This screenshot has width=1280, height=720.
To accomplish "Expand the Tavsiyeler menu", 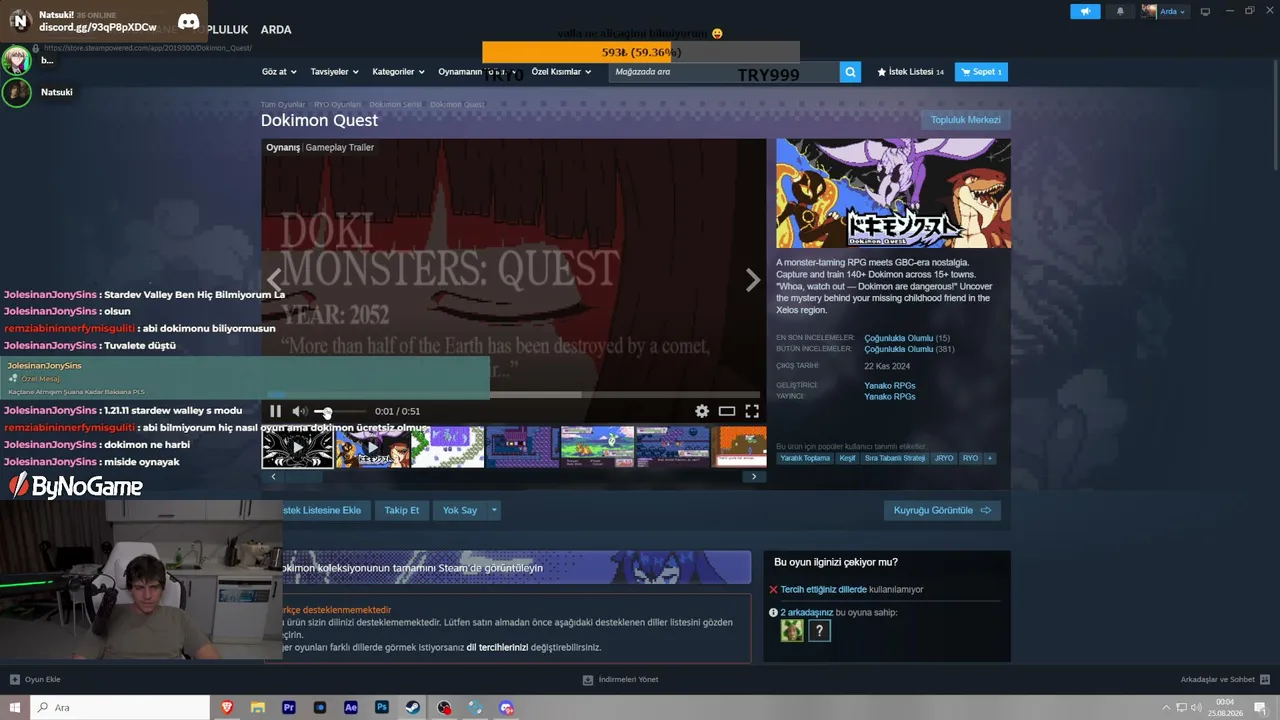I will click(335, 72).
